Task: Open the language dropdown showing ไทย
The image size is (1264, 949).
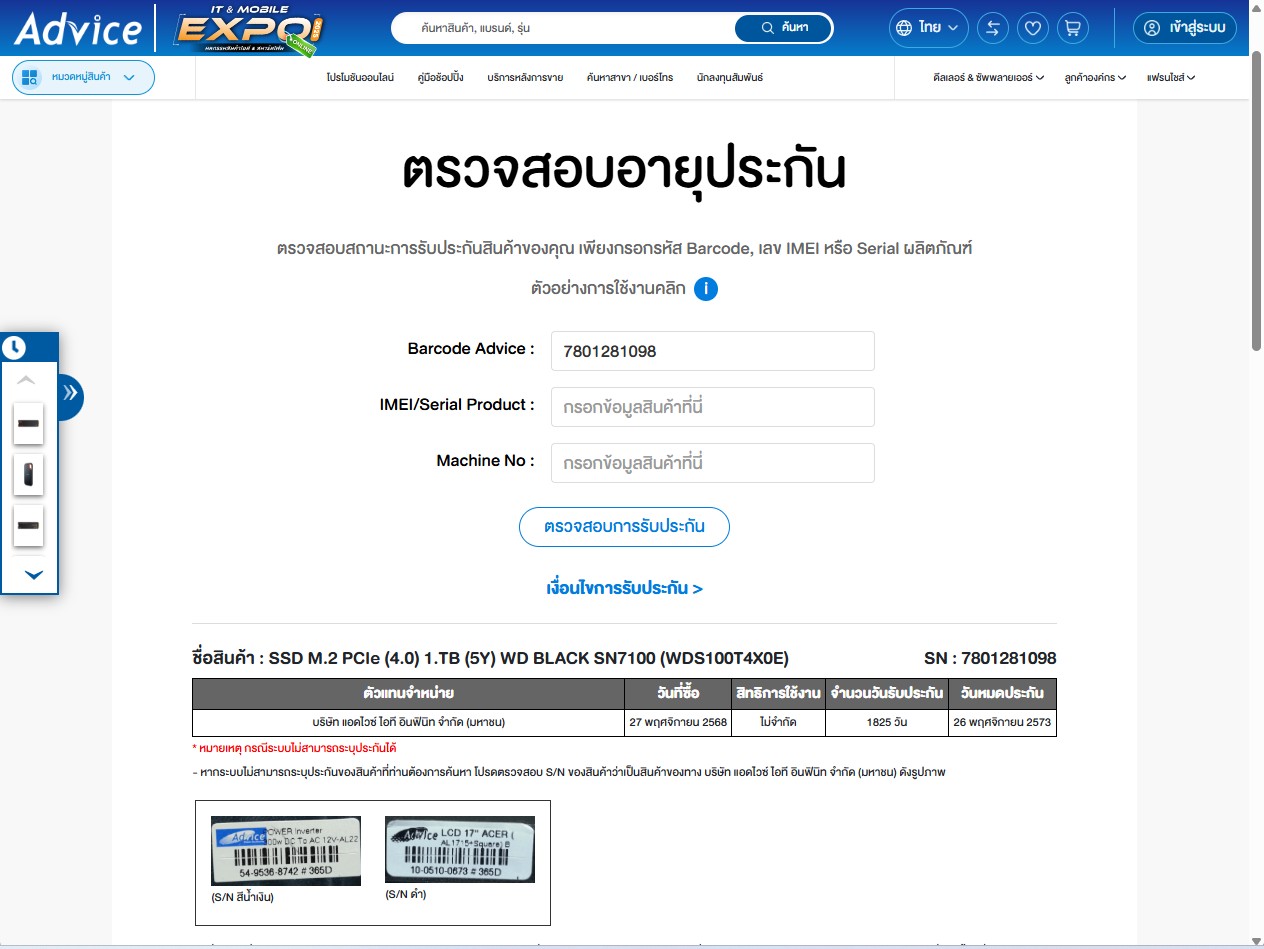Action: [928, 28]
